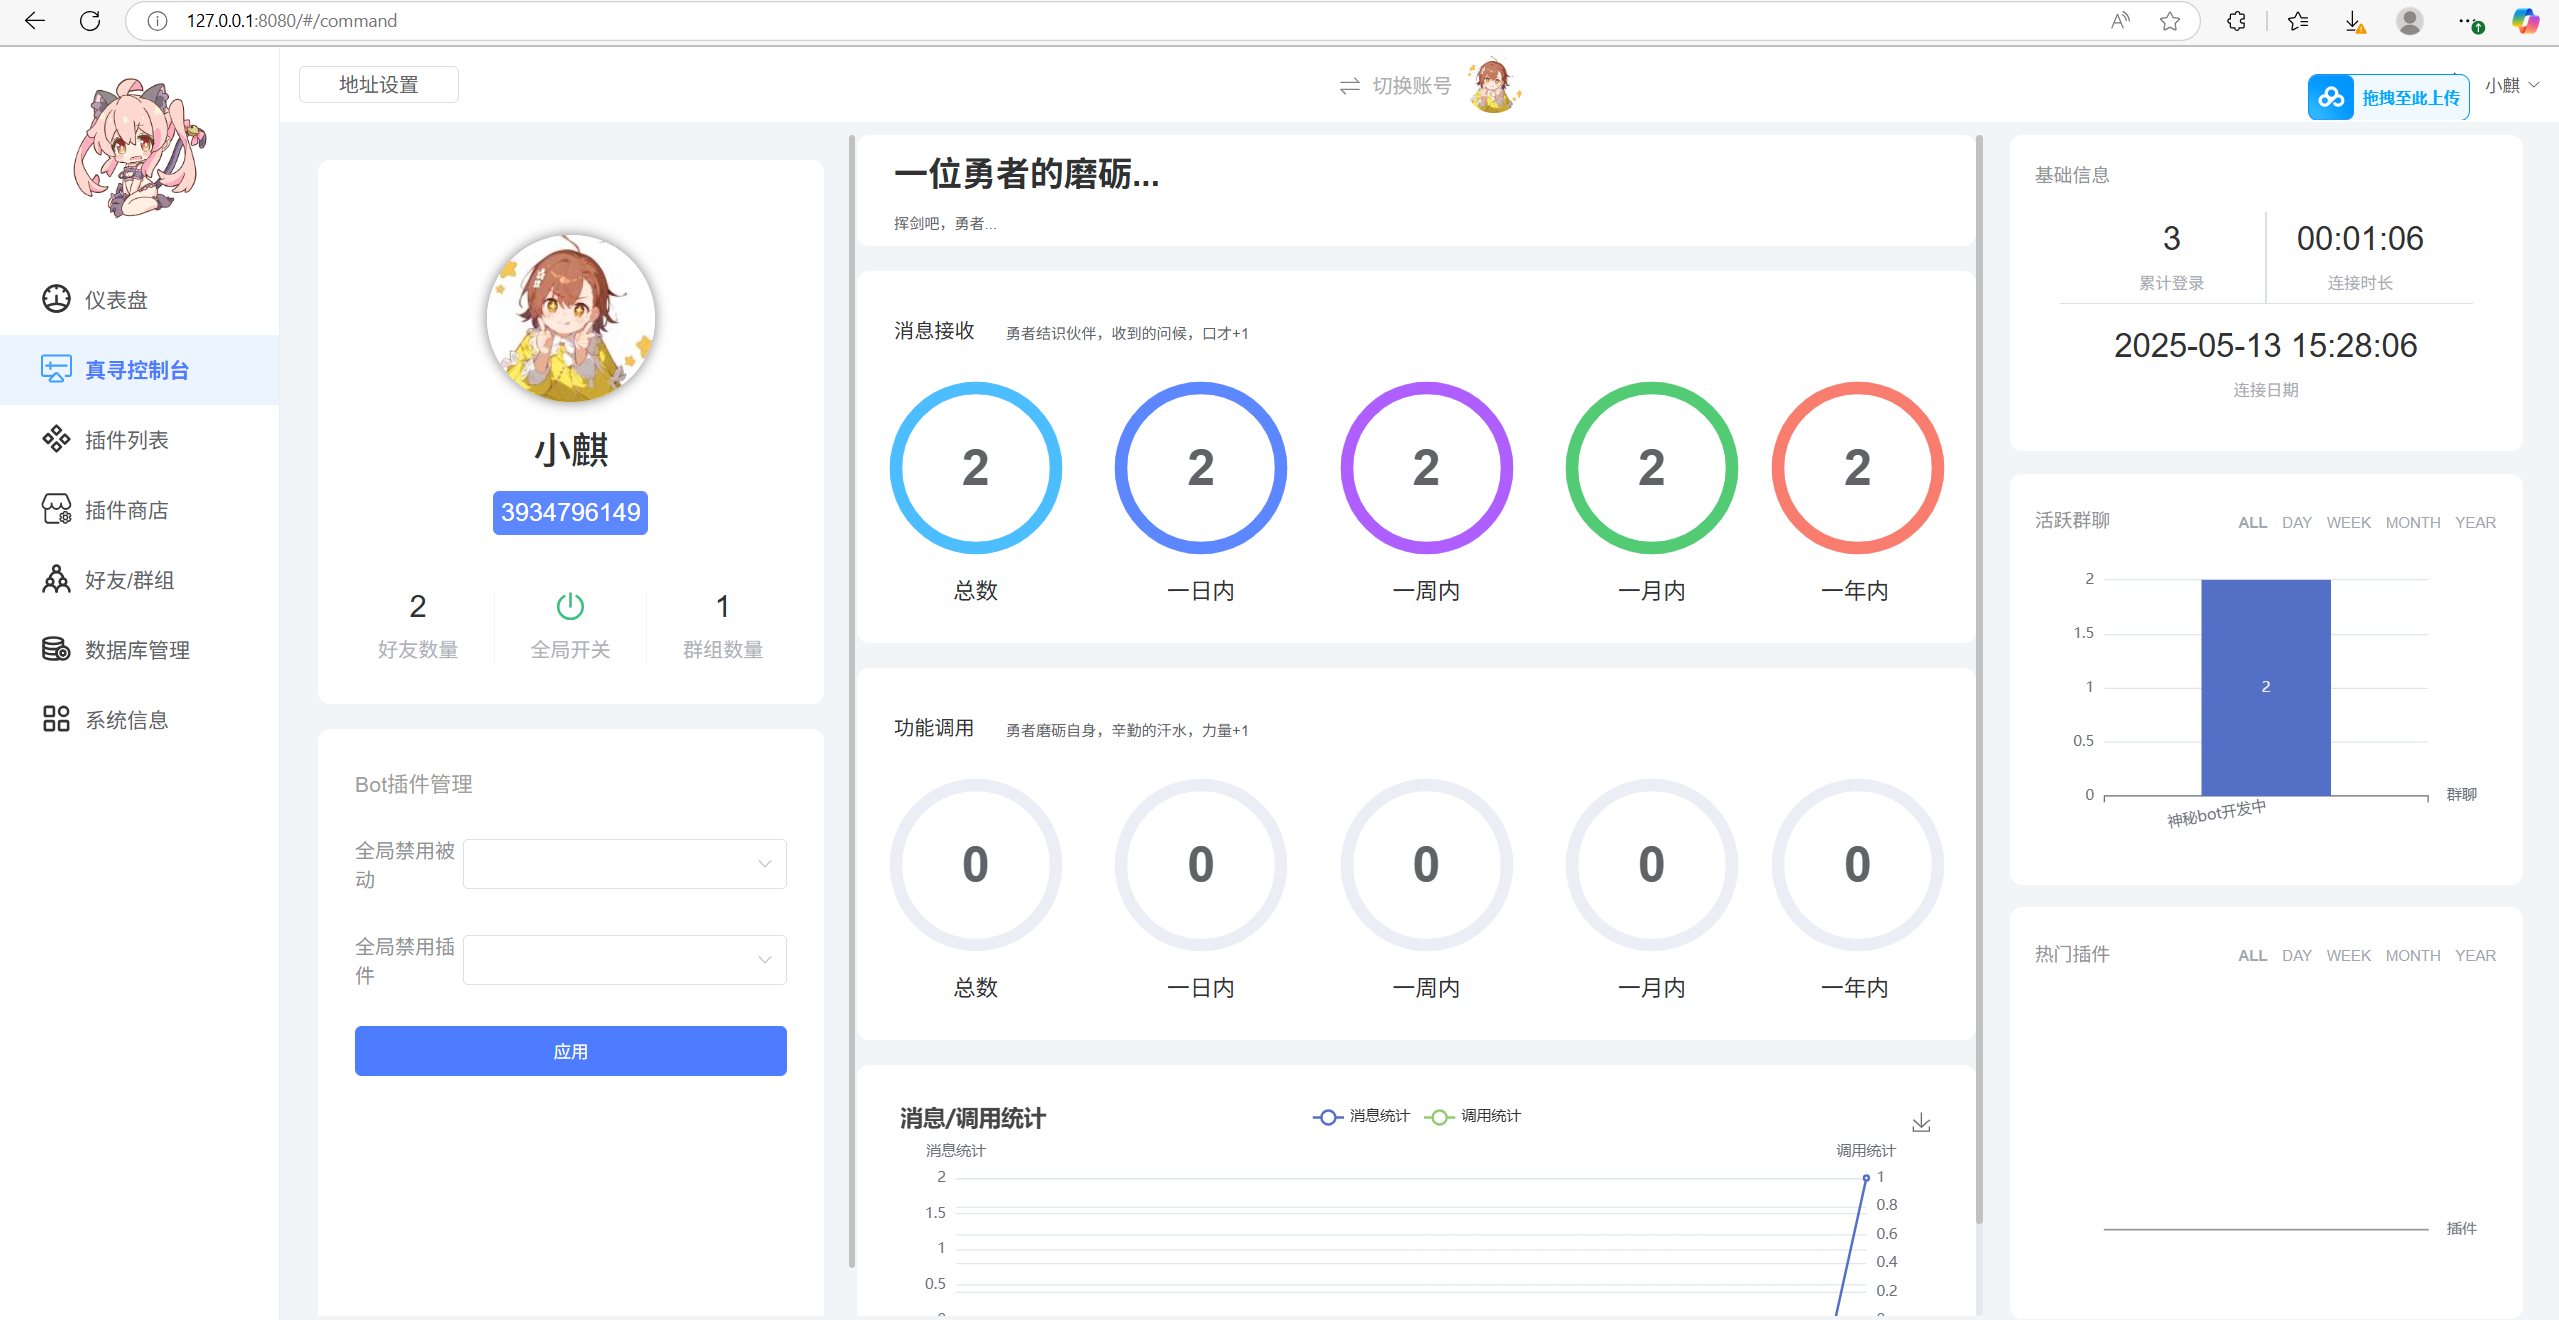Open the 插件商店 store icon
2559x1320 pixels.
(56, 509)
